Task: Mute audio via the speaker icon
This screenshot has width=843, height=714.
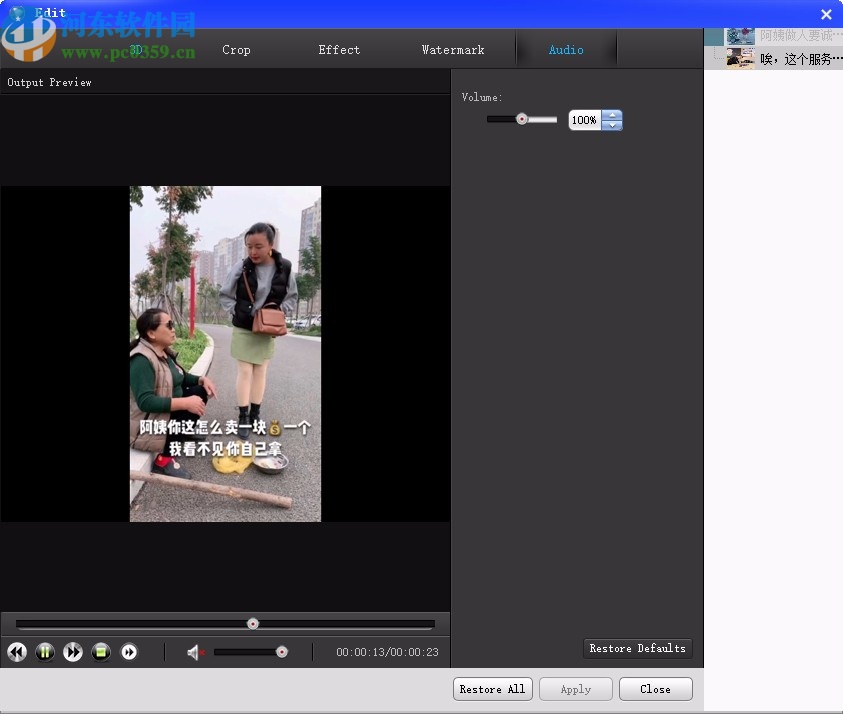Action: [194, 651]
